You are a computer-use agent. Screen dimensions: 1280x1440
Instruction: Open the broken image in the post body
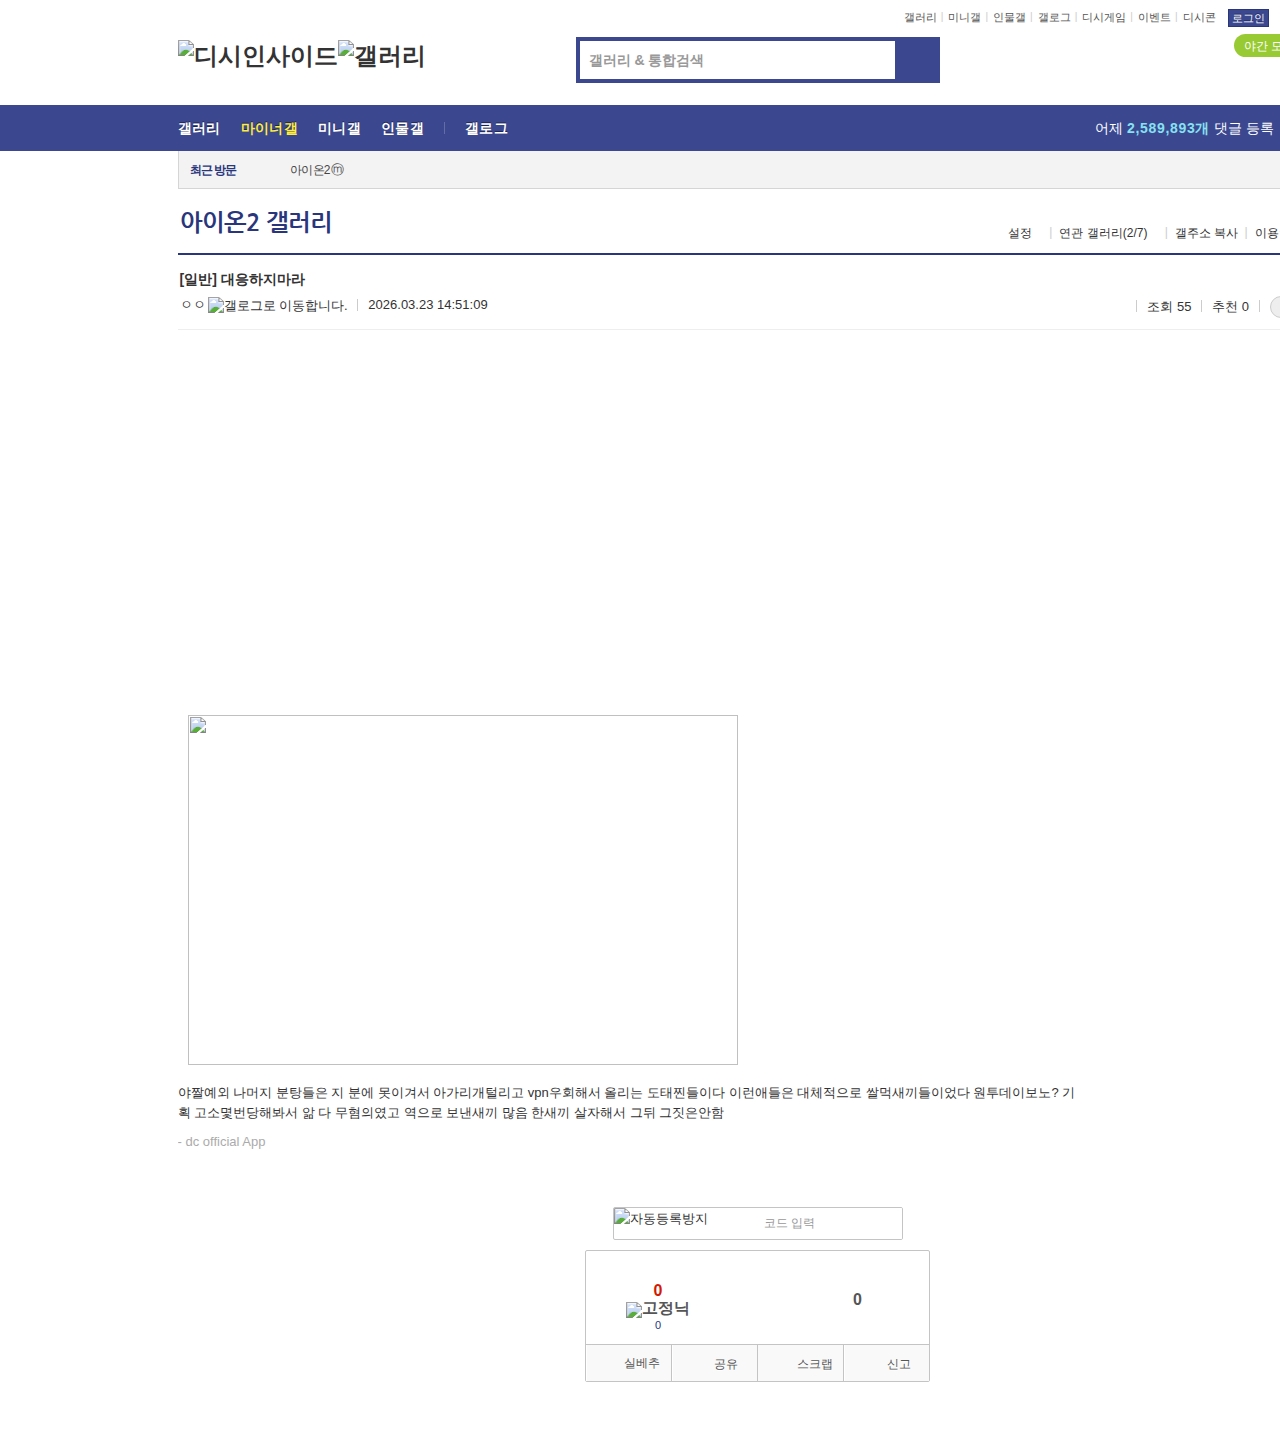pos(463,890)
